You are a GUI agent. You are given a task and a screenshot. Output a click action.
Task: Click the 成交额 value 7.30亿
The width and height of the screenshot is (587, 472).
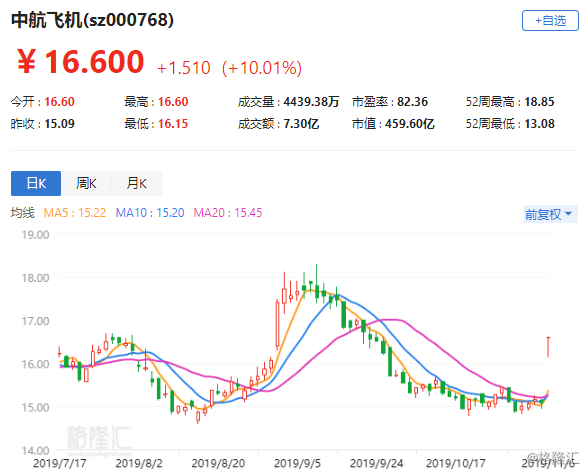point(301,124)
